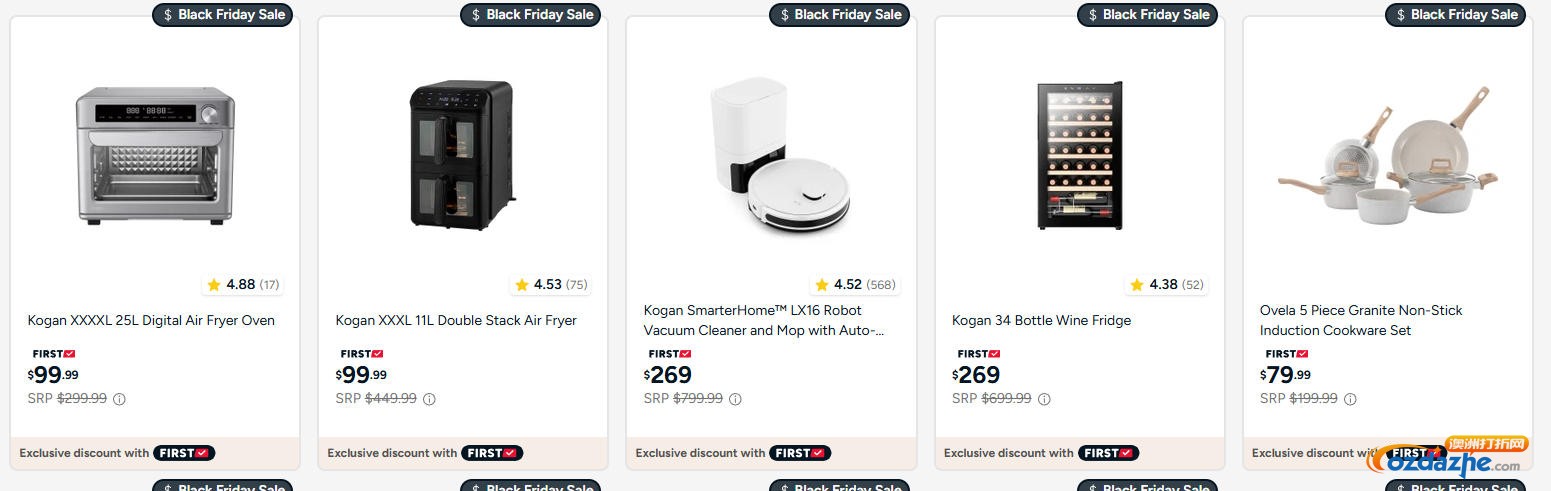This screenshot has height=491, width=1551.
Task: Click FIRST logo above Wine Fridge price
Action: pos(979,354)
